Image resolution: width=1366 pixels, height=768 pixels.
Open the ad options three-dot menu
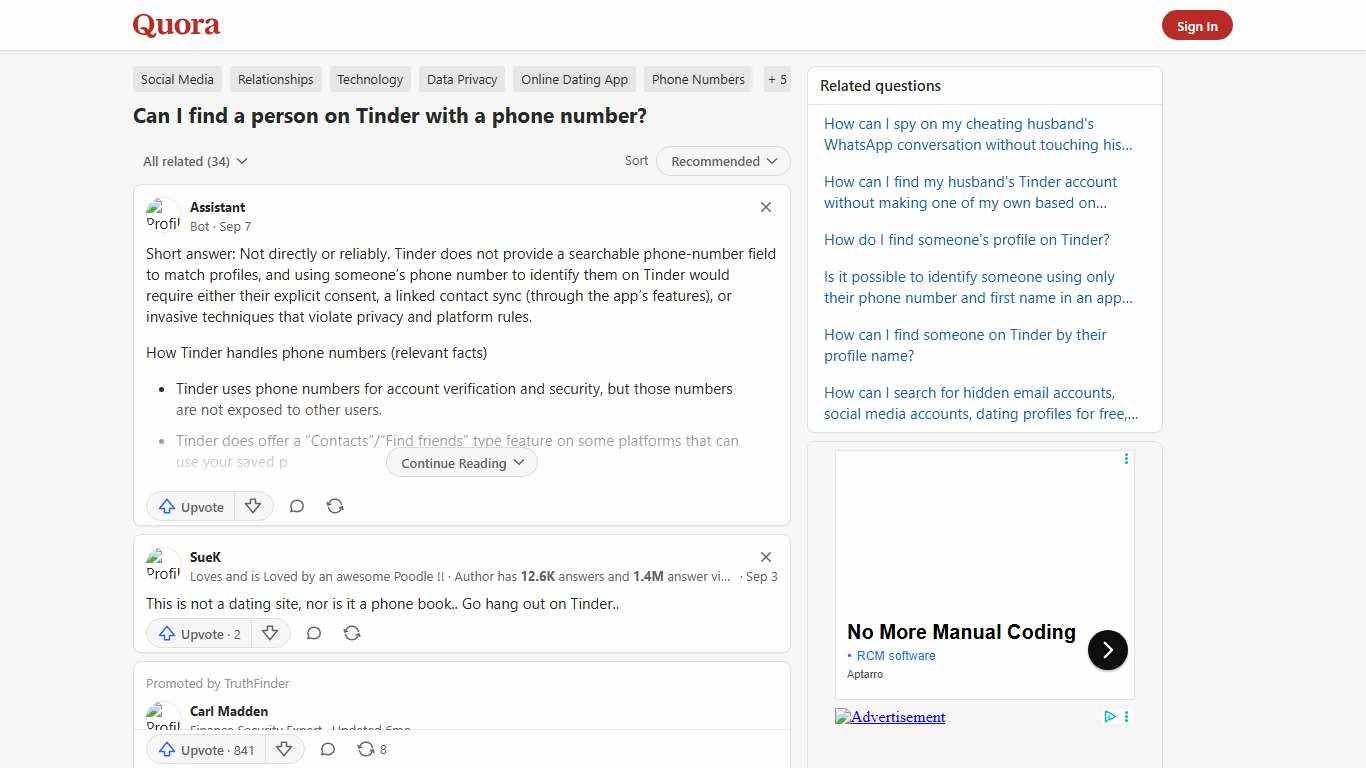[x=1126, y=459]
